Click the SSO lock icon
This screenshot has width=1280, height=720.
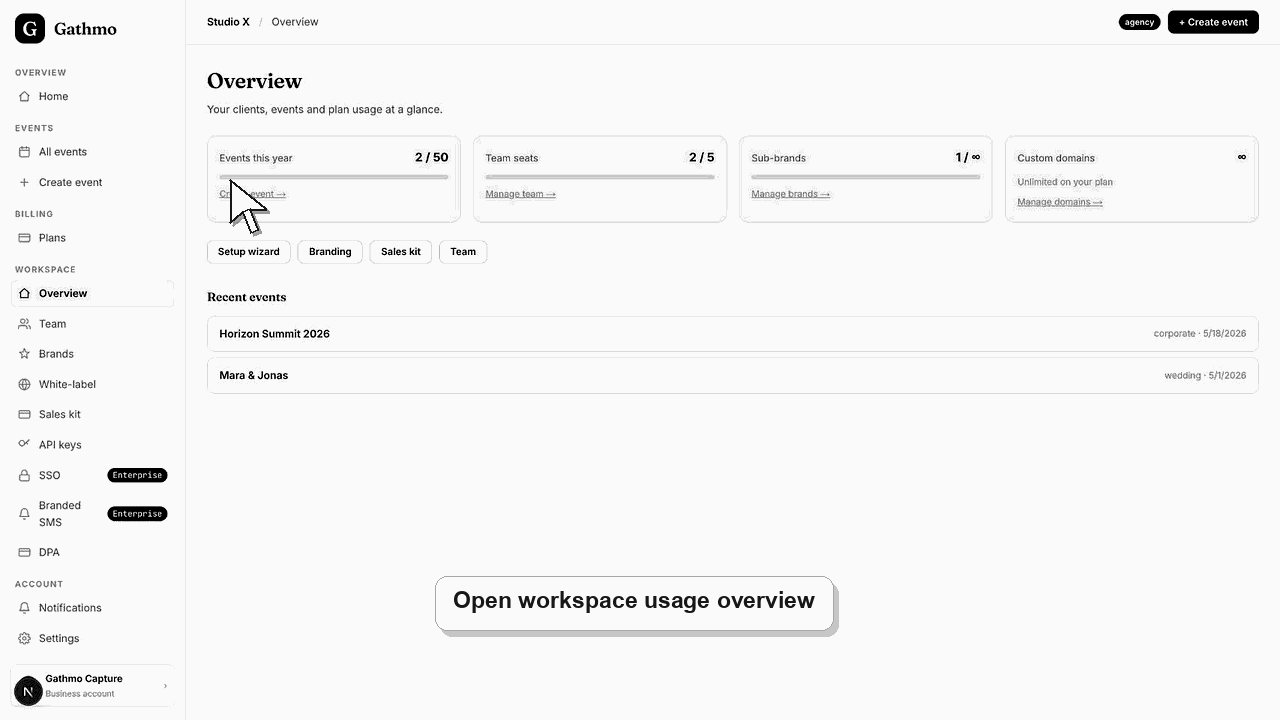pos(24,476)
